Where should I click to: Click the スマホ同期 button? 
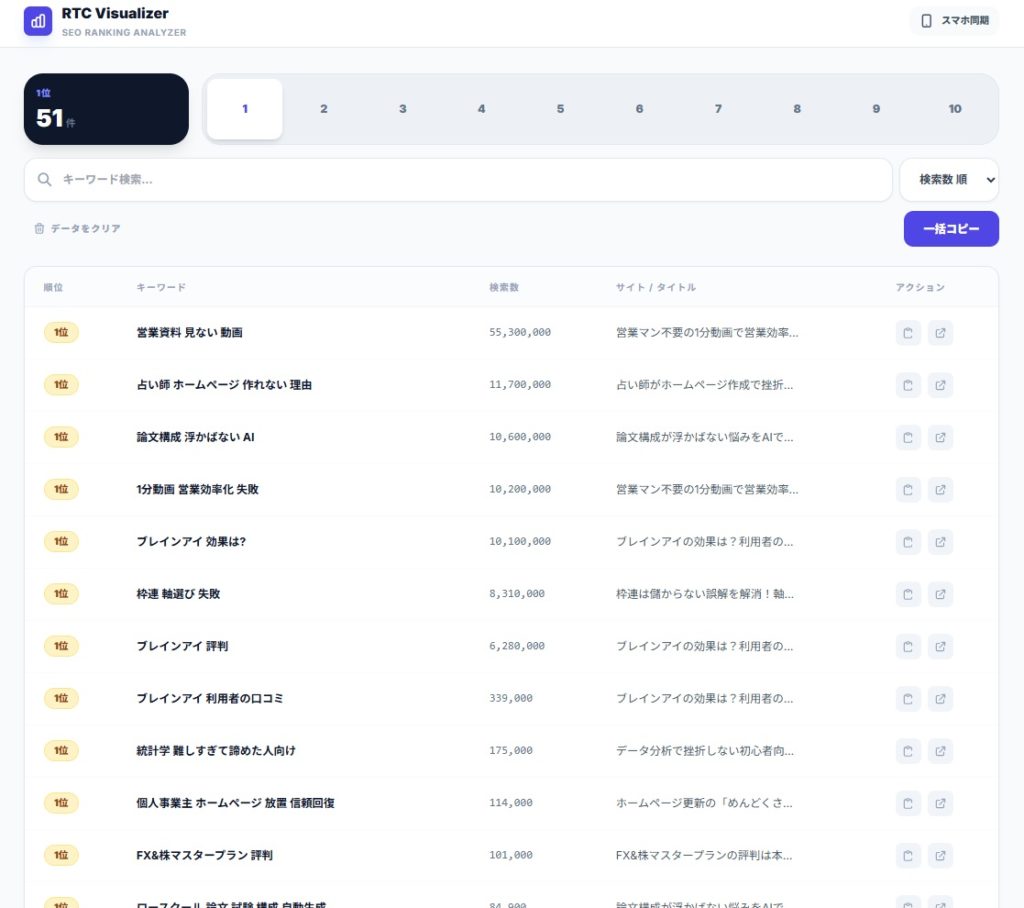pyautogui.click(x=954, y=21)
